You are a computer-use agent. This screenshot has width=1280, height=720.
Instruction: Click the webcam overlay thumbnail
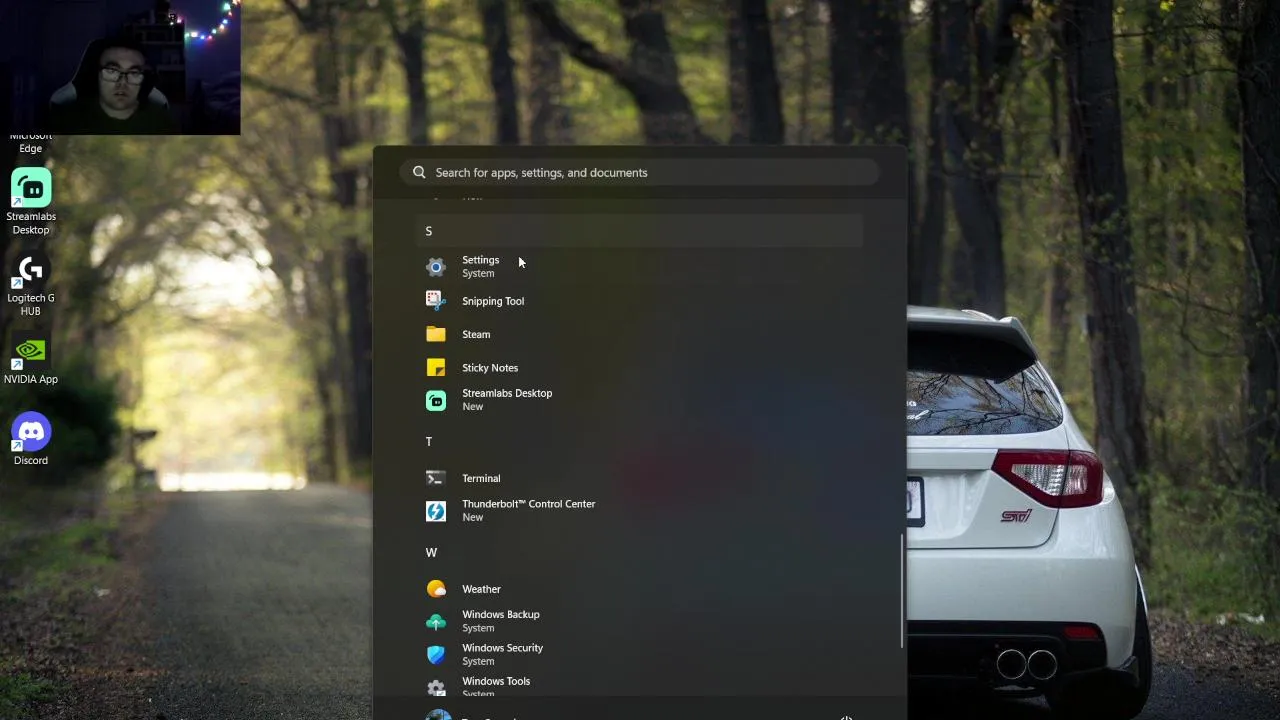click(120, 67)
